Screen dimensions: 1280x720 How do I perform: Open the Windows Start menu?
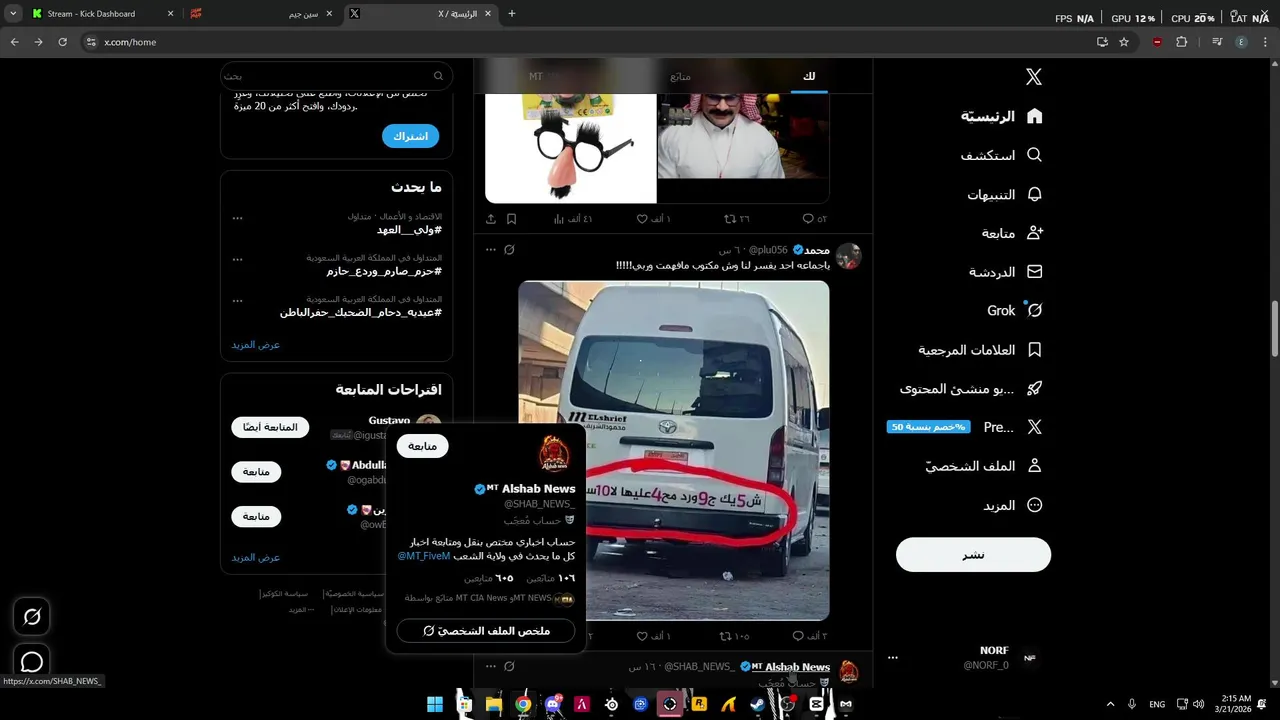435,704
